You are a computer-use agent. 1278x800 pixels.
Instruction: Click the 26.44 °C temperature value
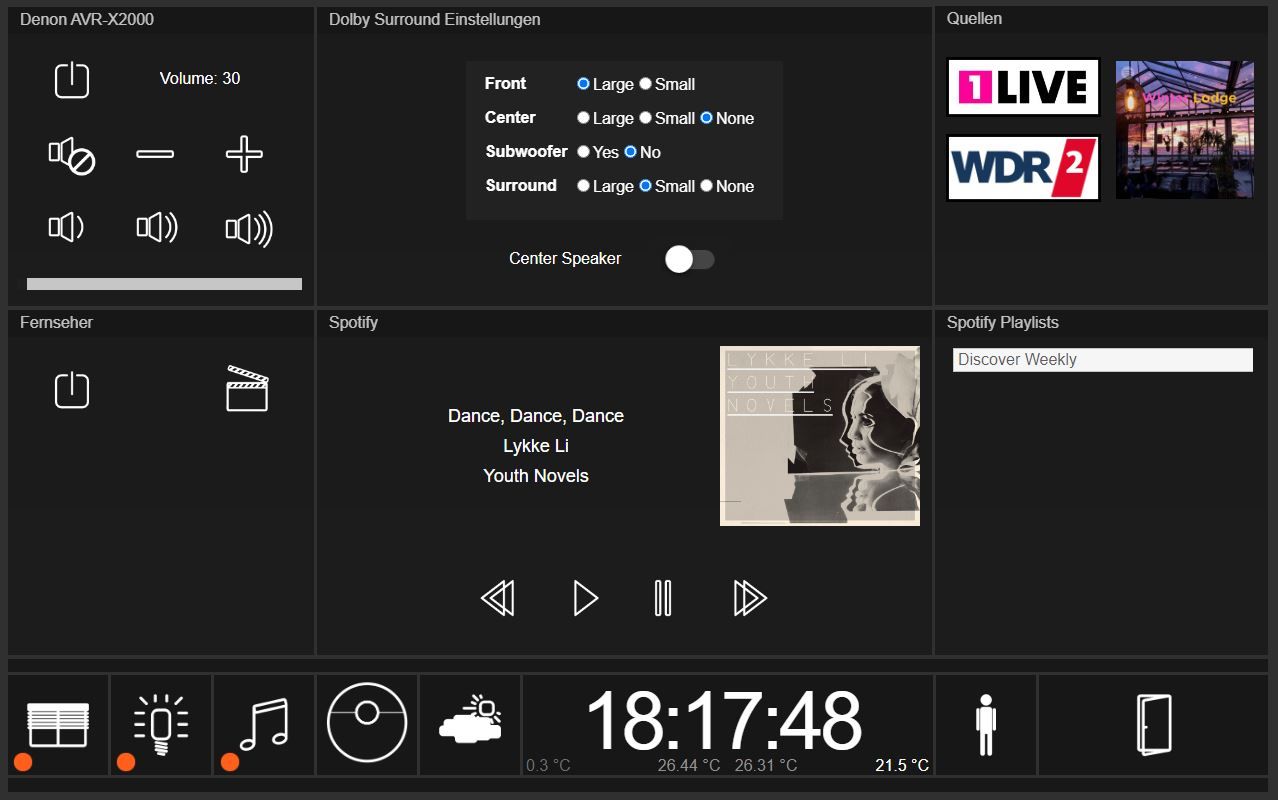(x=689, y=766)
